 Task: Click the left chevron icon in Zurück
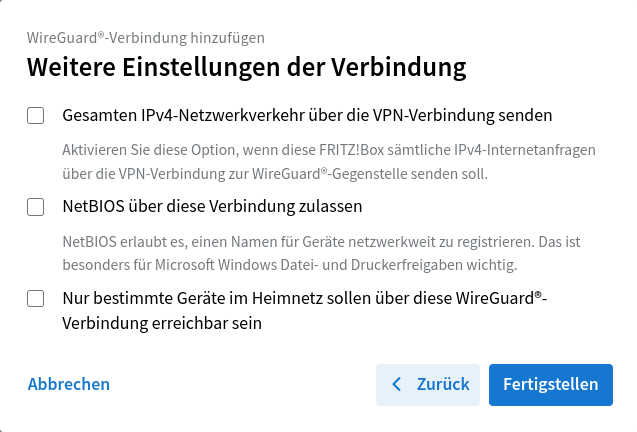click(x=398, y=384)
